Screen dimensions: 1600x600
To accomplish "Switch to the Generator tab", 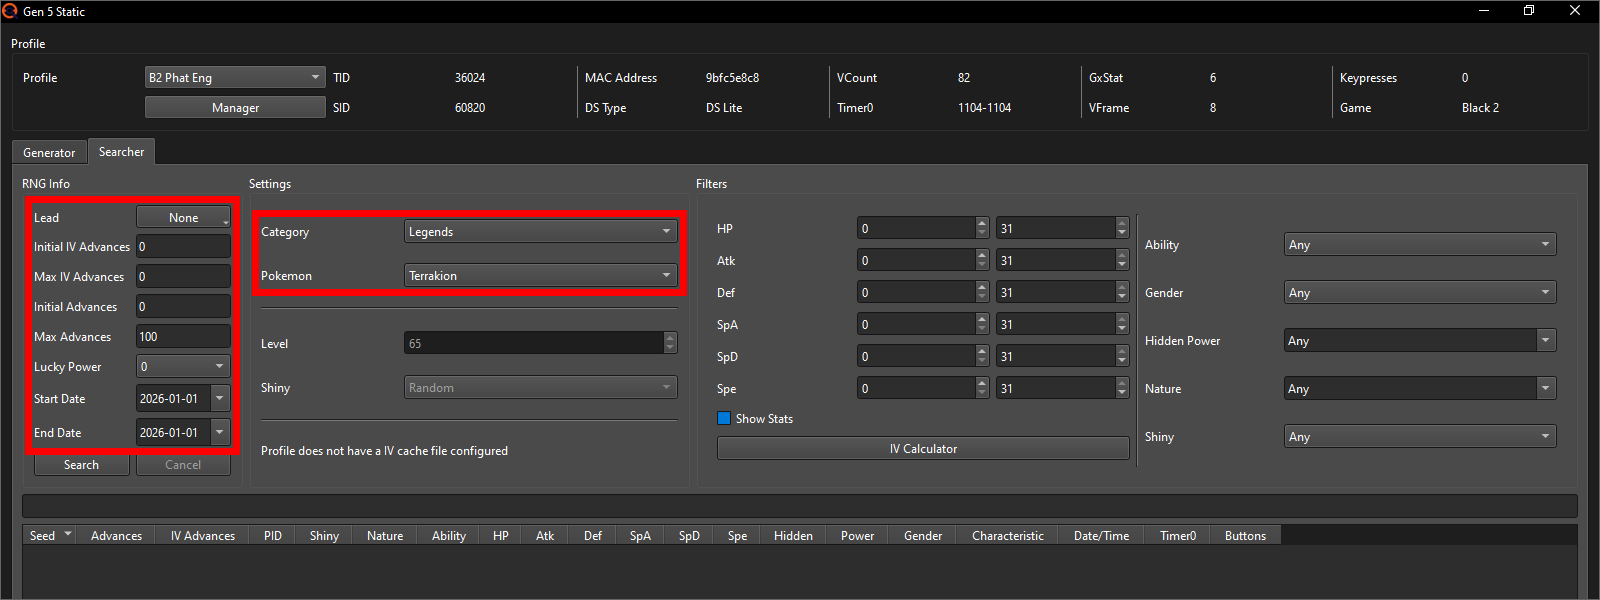I will point(49,152).
